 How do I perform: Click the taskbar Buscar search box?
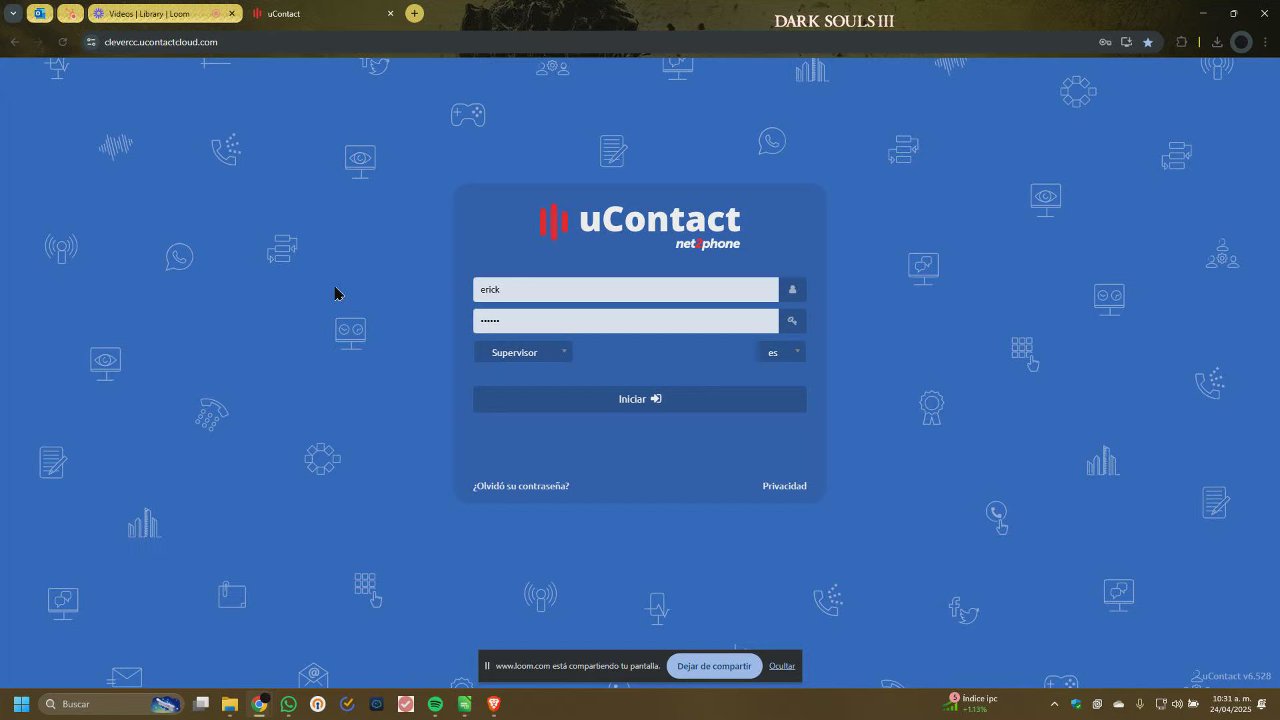pos(112,704)
